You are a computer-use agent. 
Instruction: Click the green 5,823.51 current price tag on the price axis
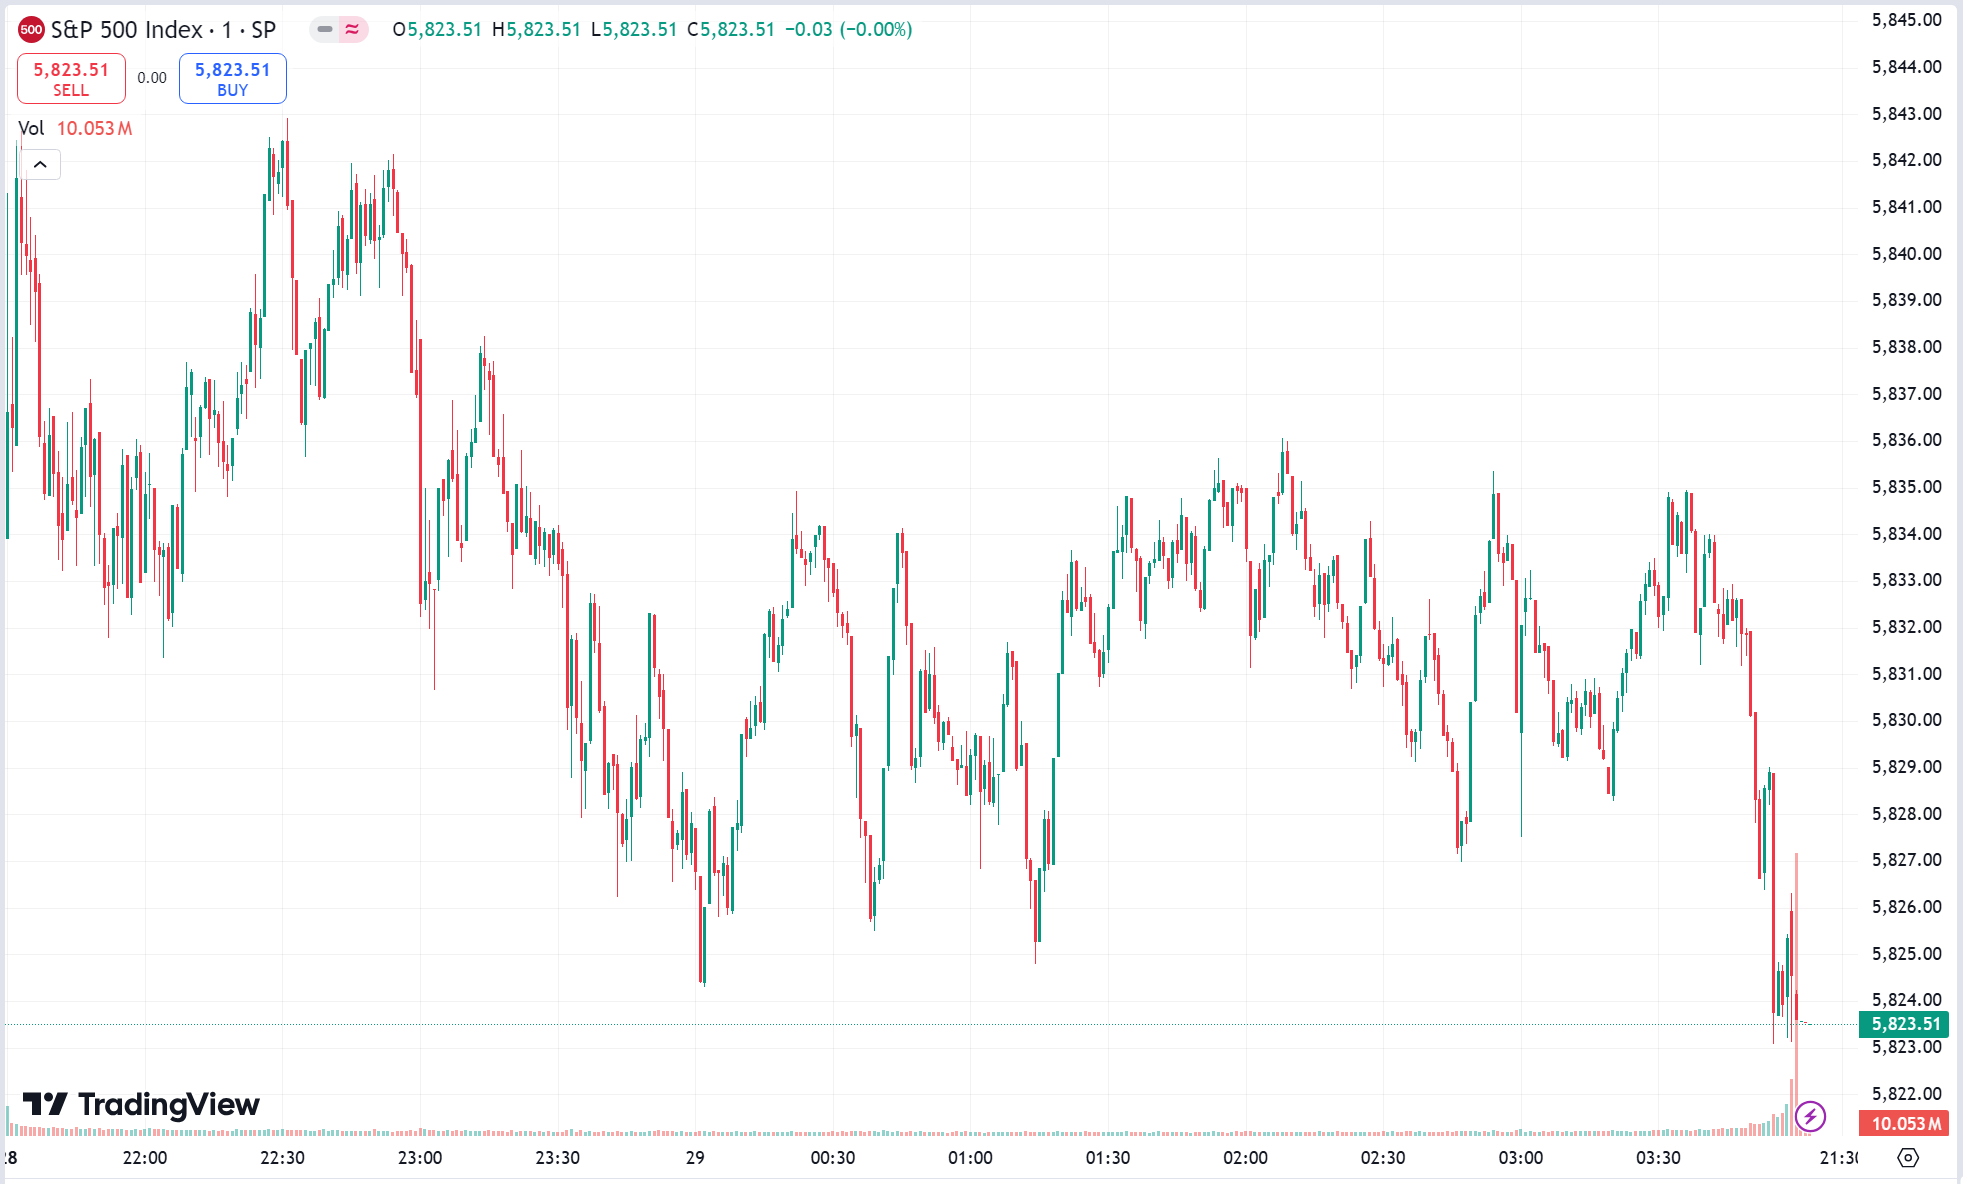pos(1904,1024)
